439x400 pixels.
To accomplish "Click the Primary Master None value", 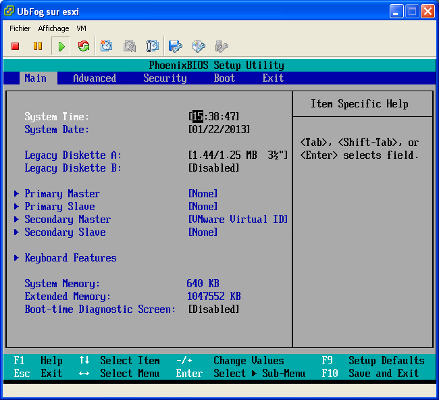I will [x=203, y=193].
